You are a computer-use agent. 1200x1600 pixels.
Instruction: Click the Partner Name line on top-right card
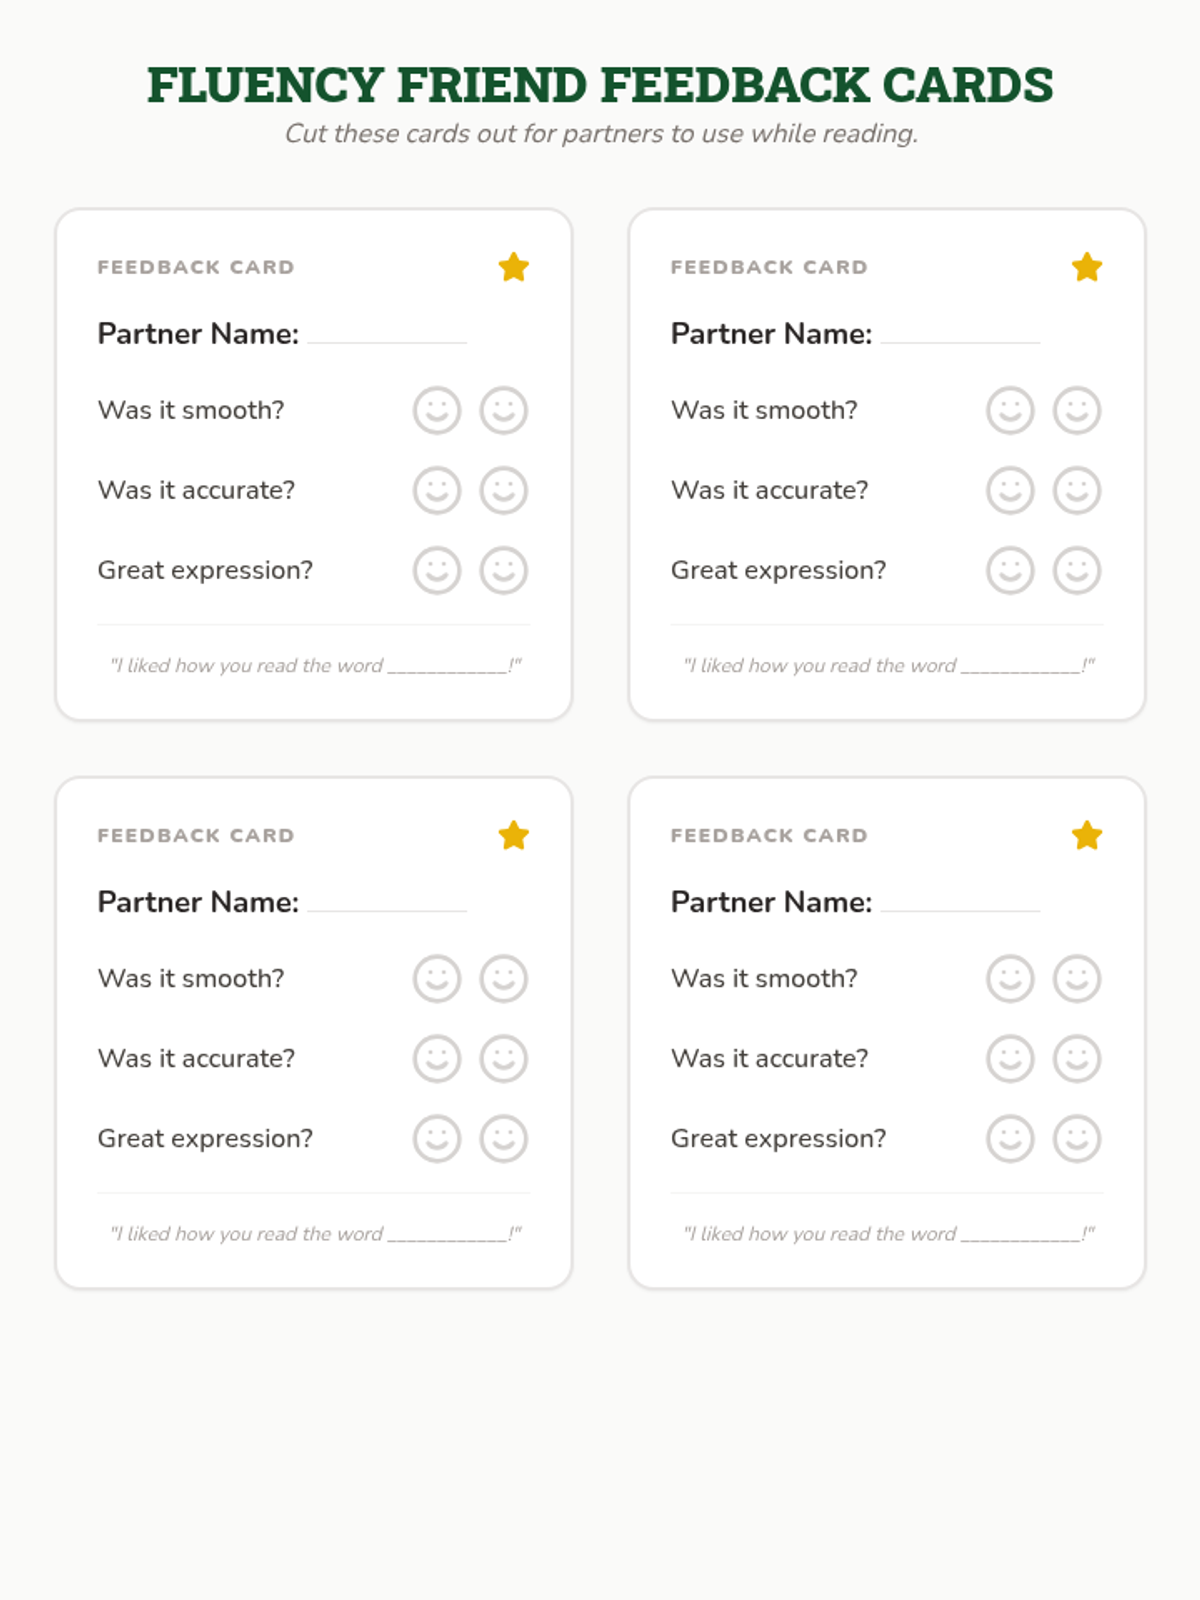(x=960, y=336)
